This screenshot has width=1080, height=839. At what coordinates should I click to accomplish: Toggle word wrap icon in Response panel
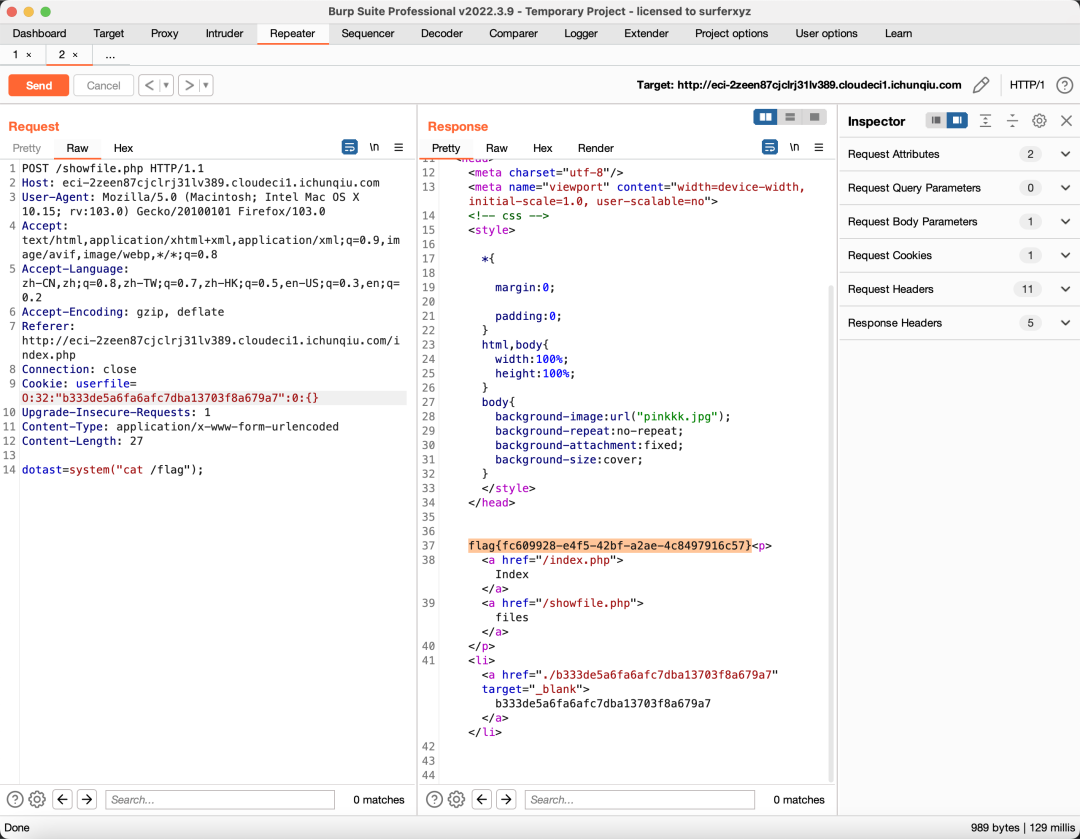pyautogui.click(x=769, y=147)
